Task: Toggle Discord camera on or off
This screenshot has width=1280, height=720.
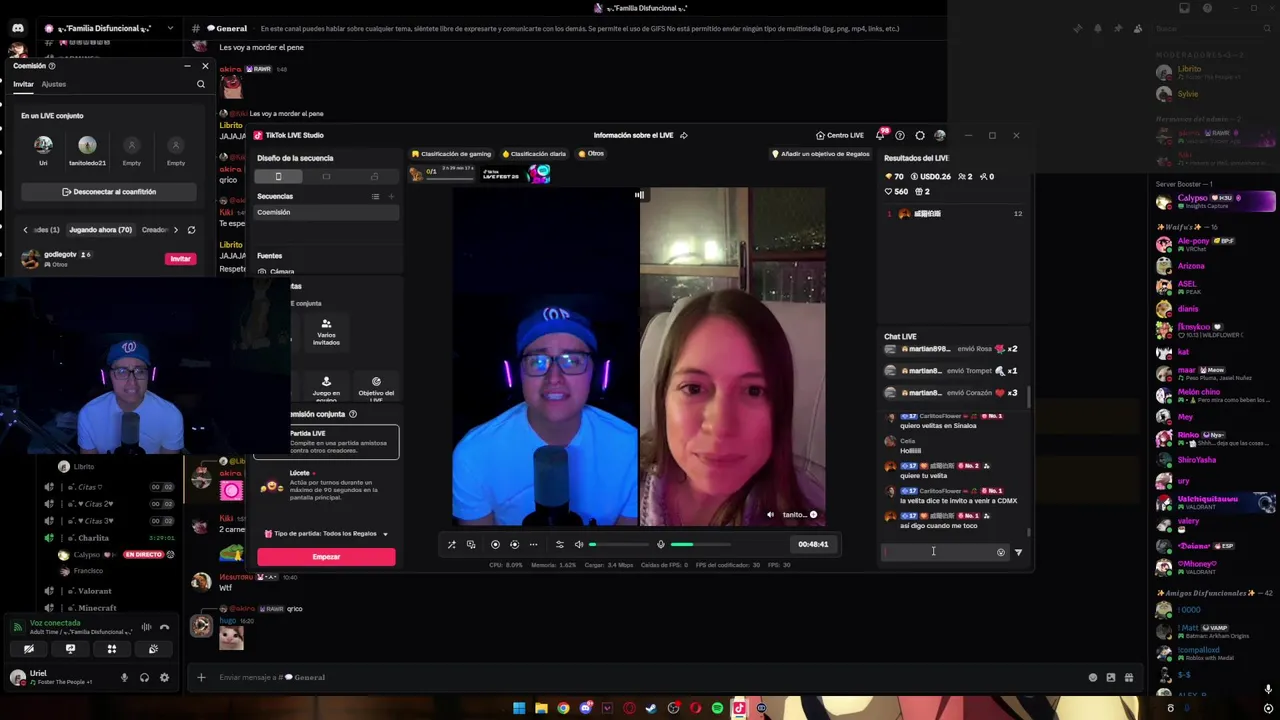Action: coord(28,649)
